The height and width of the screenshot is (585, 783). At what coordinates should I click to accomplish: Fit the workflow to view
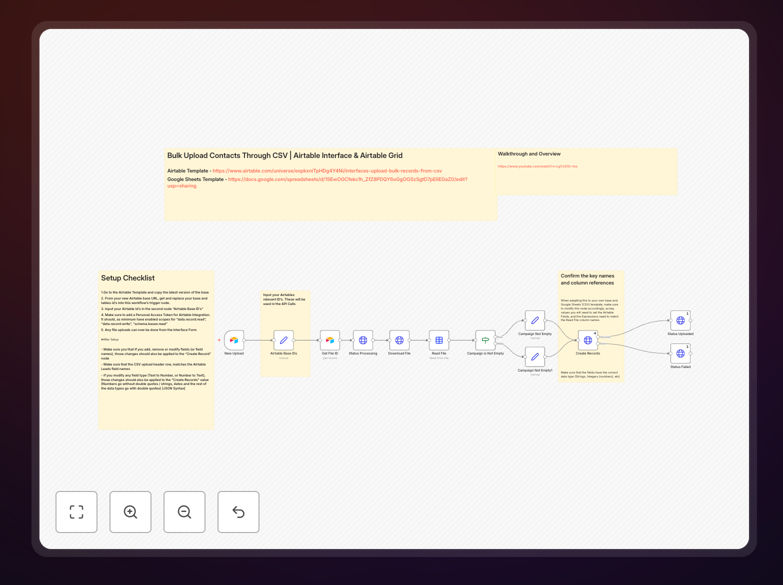[x=76, y=512]
